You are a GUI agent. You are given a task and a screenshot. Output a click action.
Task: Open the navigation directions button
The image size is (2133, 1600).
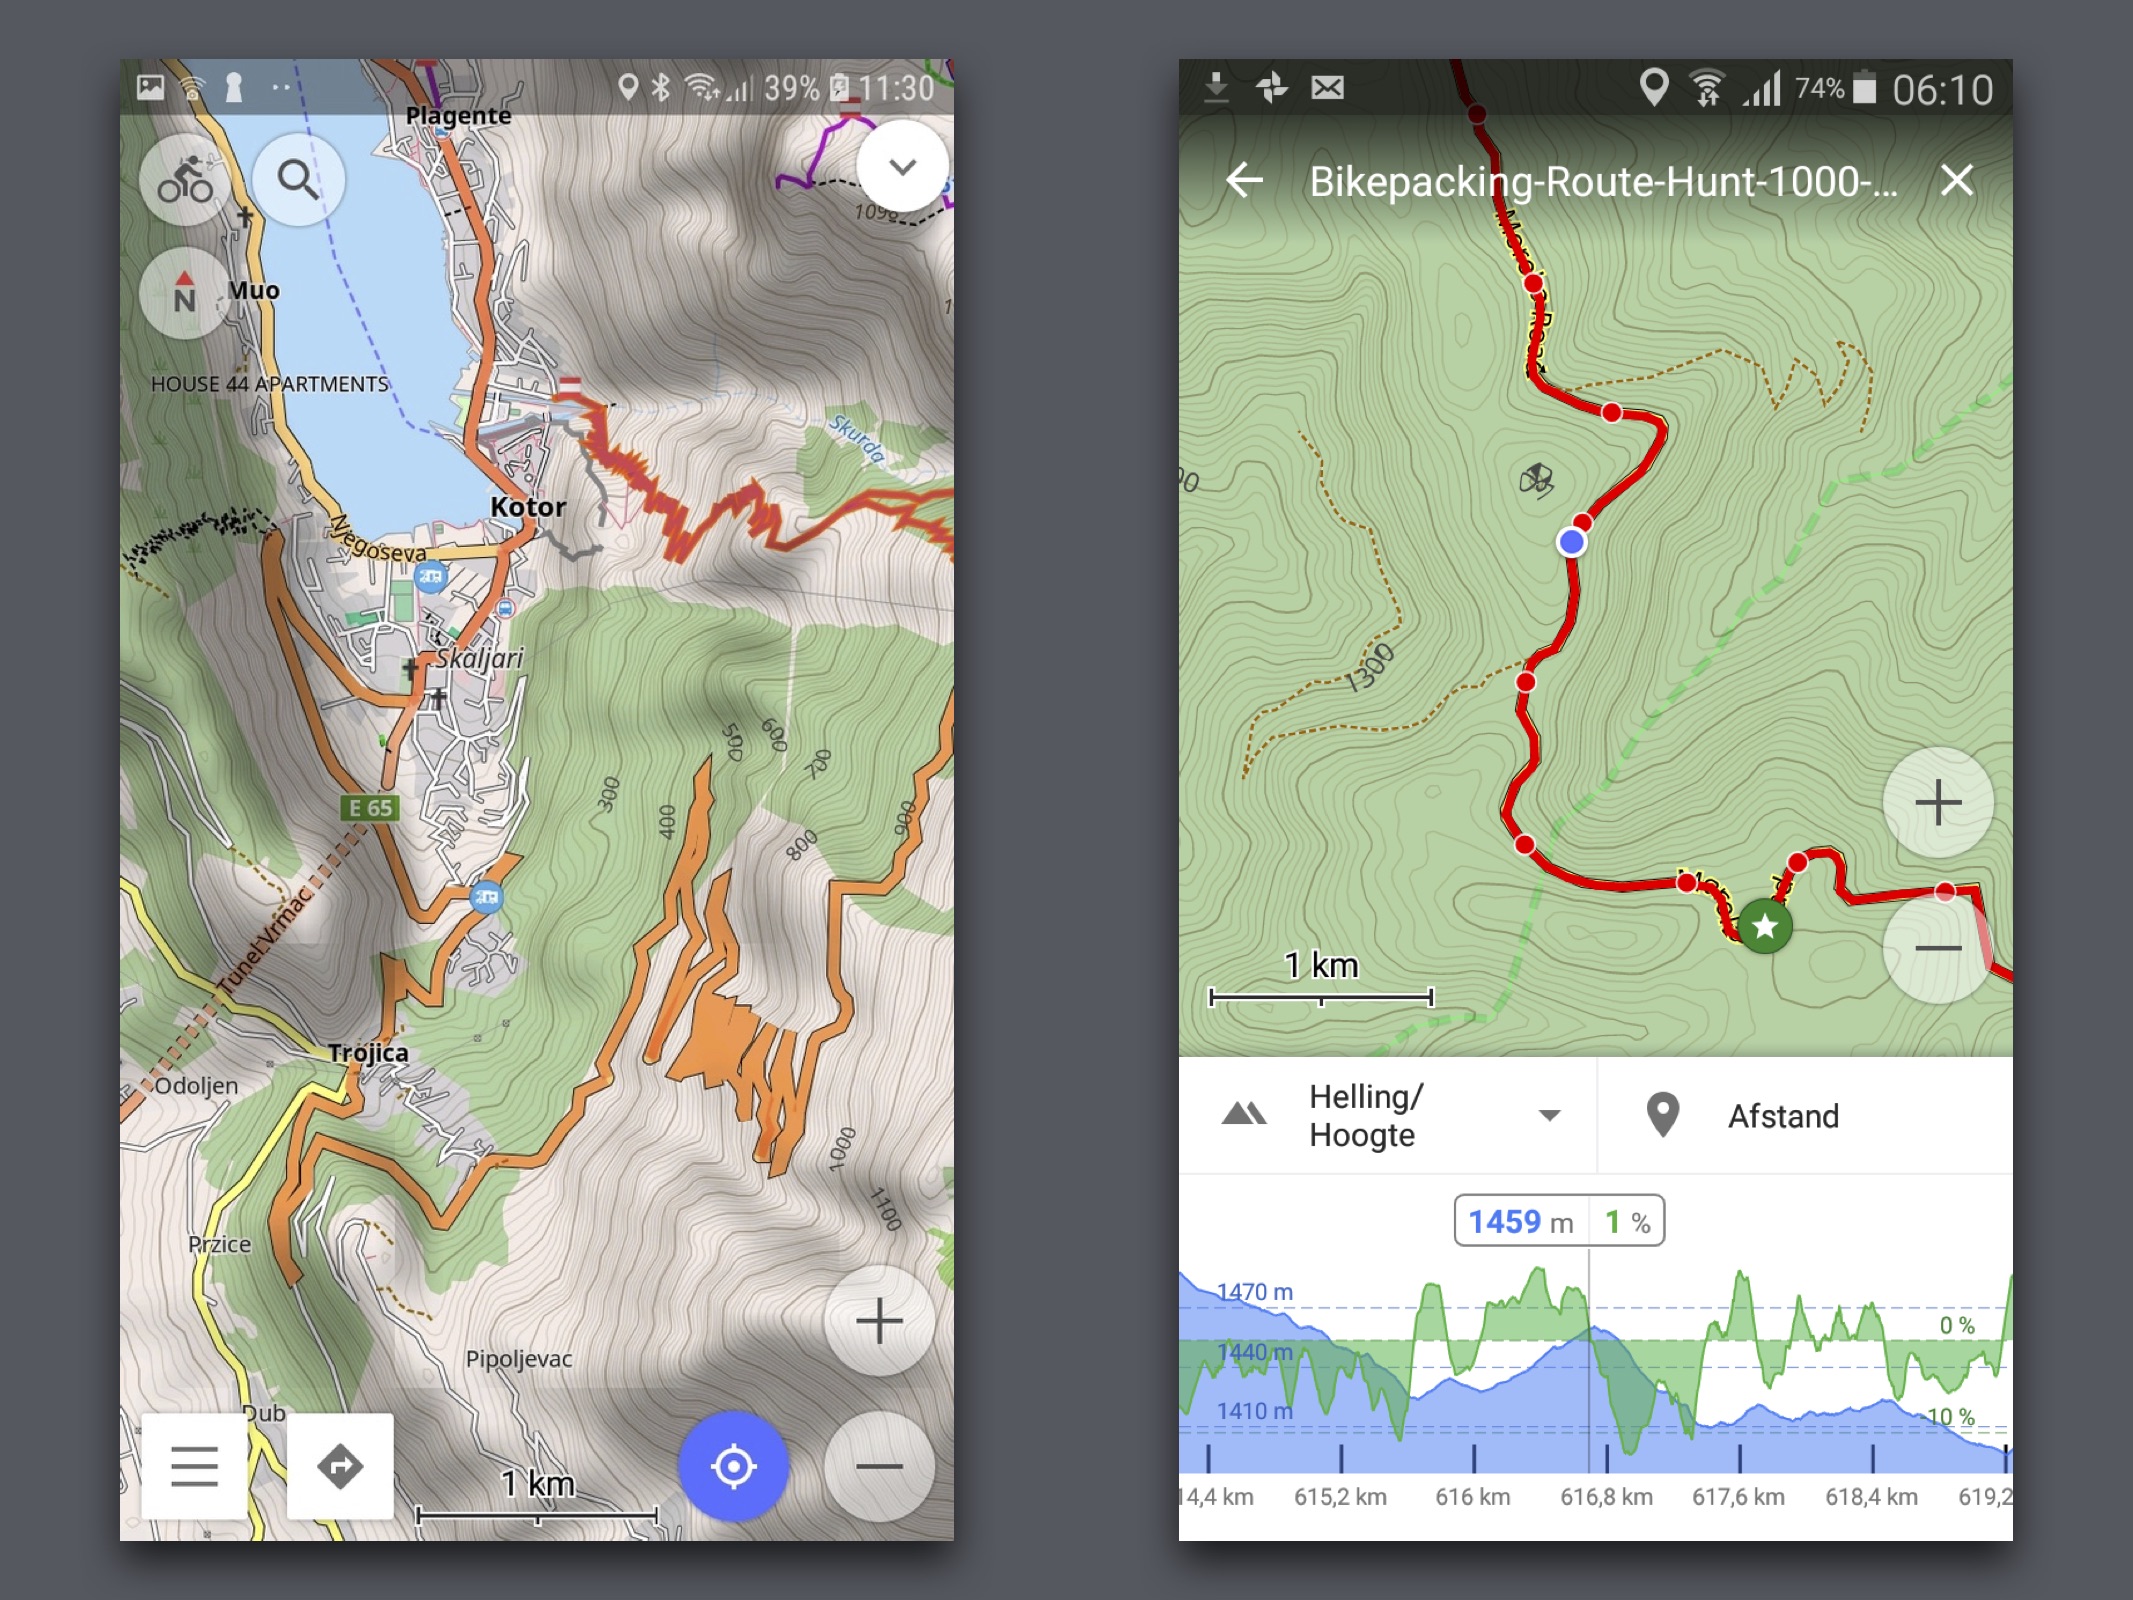(x=340, y=1466)
